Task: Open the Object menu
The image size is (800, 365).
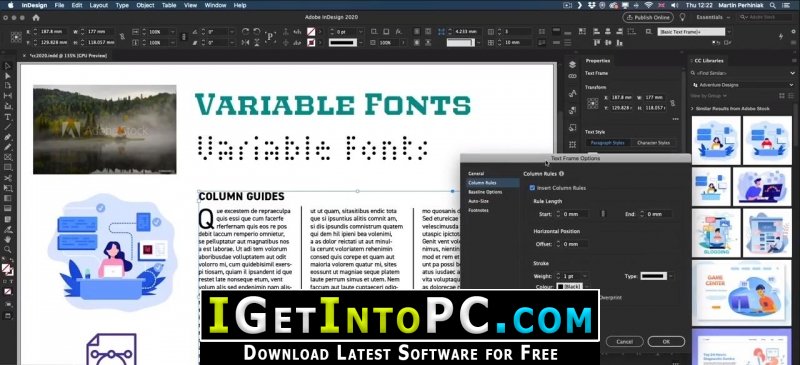Action: 145,5
